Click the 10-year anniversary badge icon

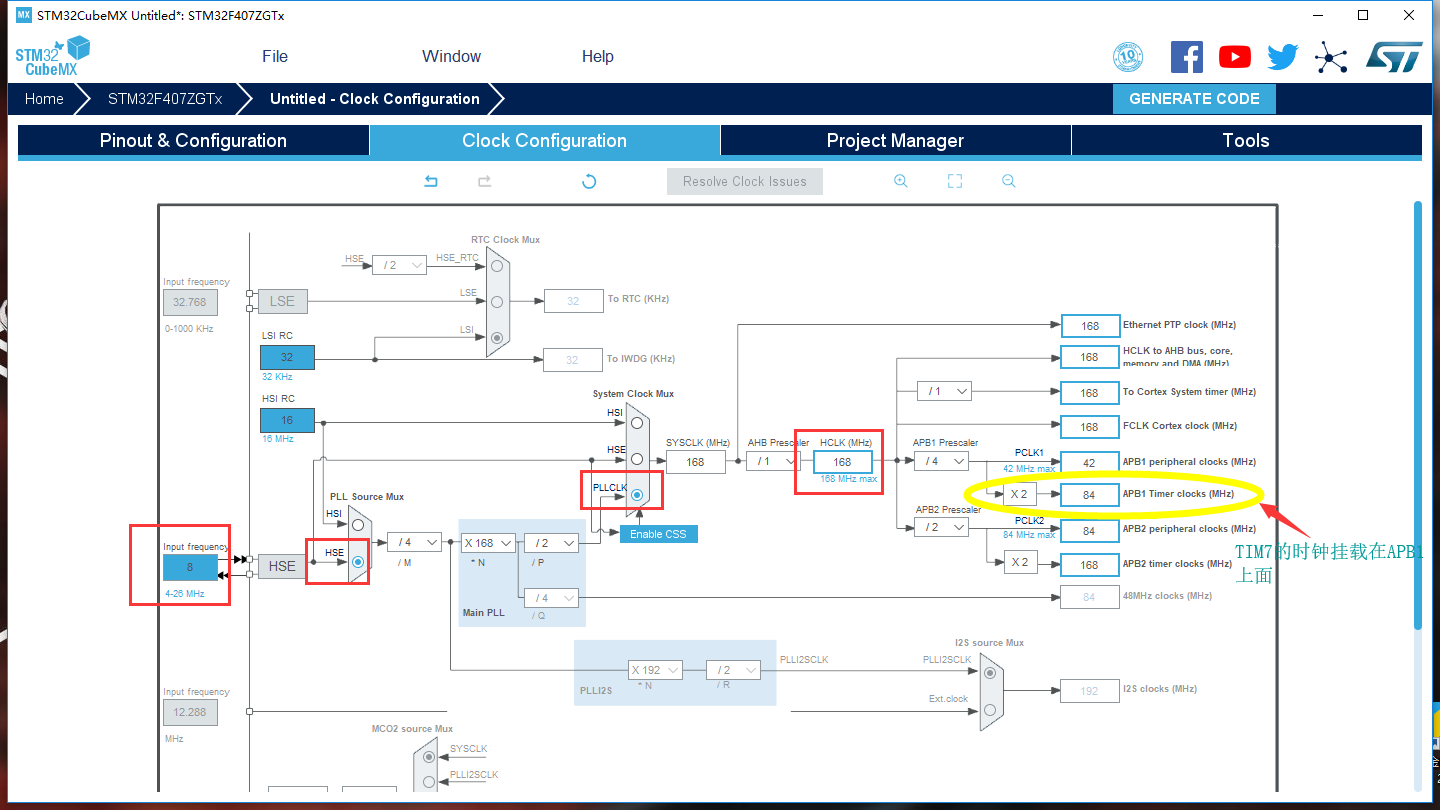click(1128, 57)
